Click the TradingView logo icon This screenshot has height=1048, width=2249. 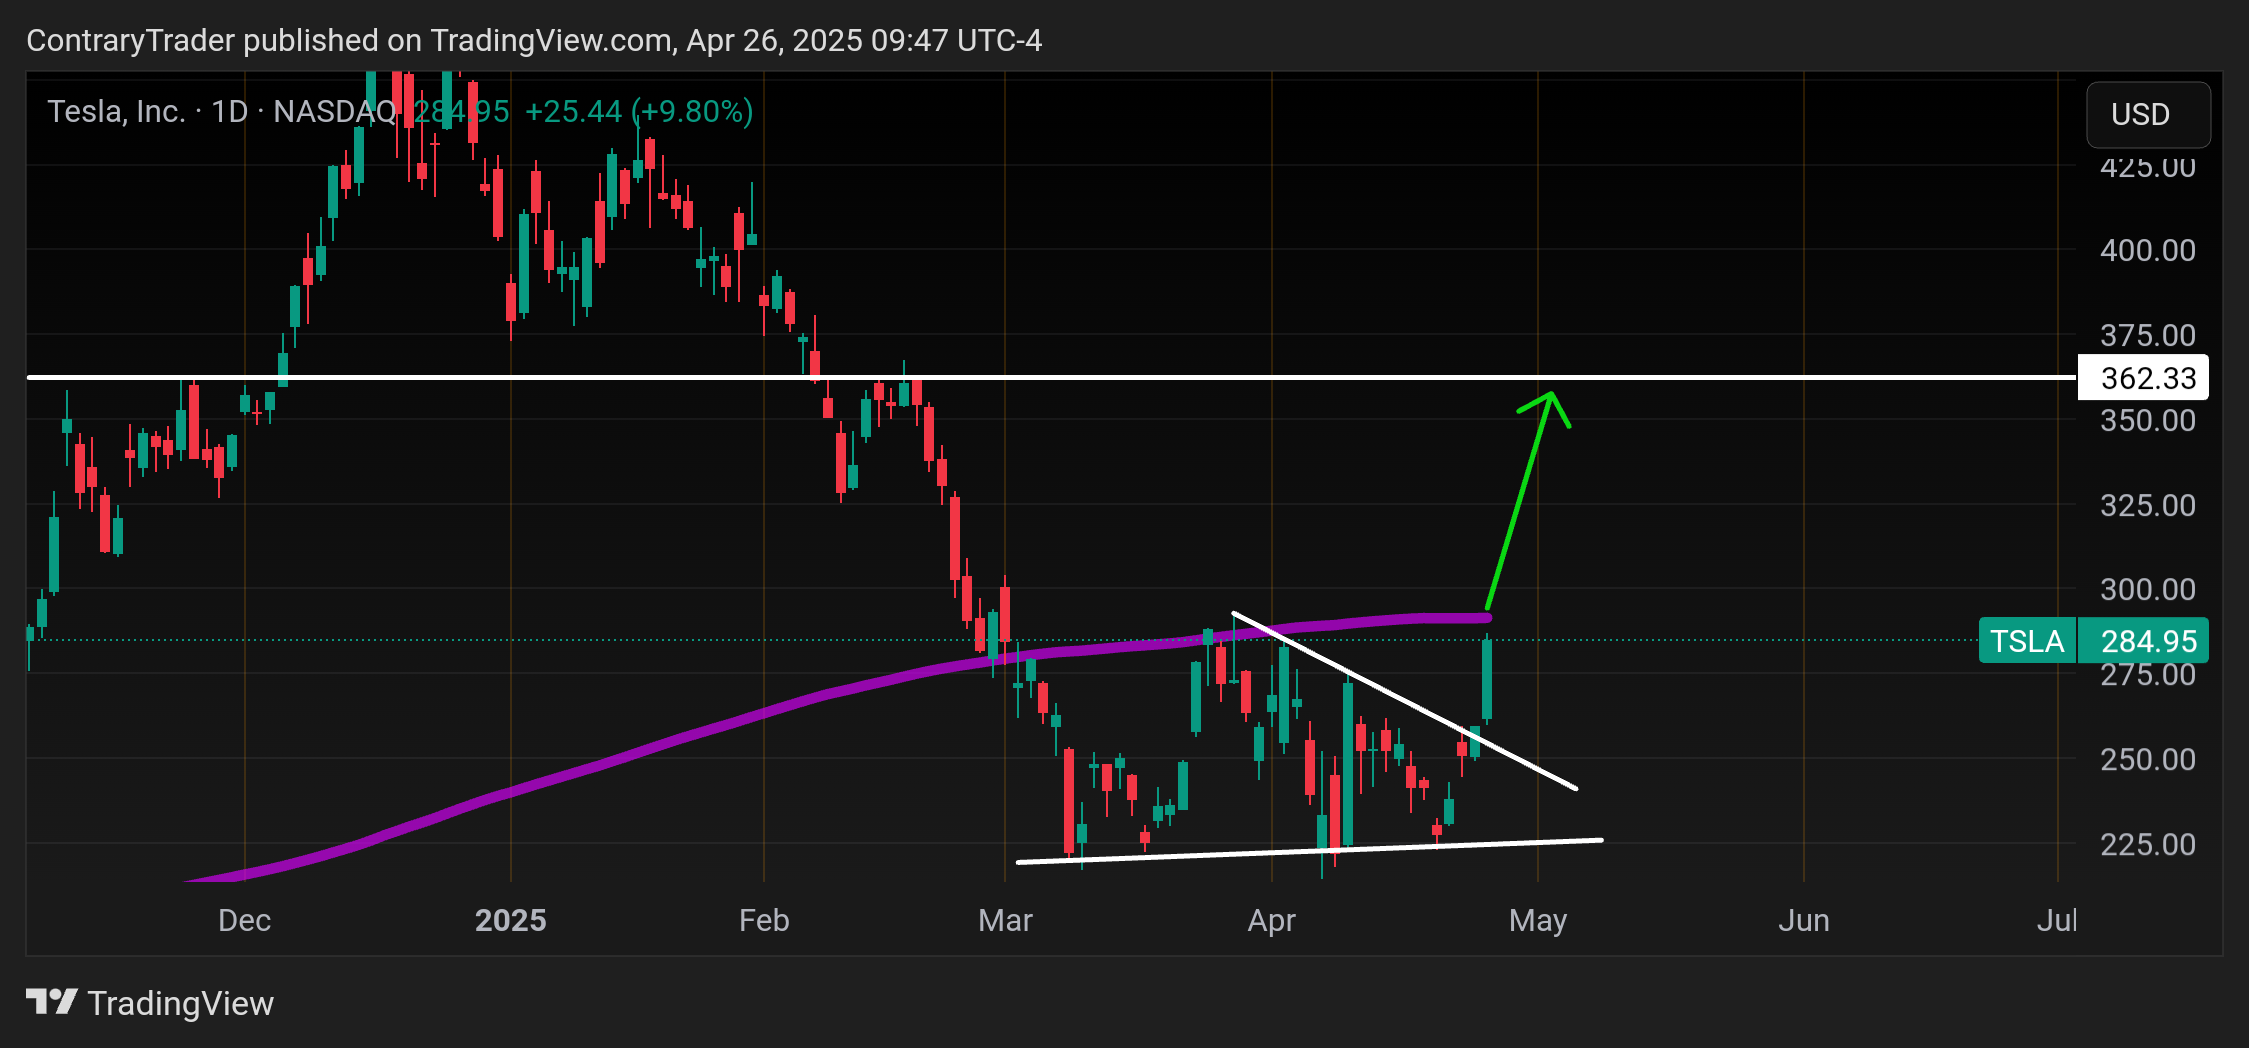tap(51, 1001)
